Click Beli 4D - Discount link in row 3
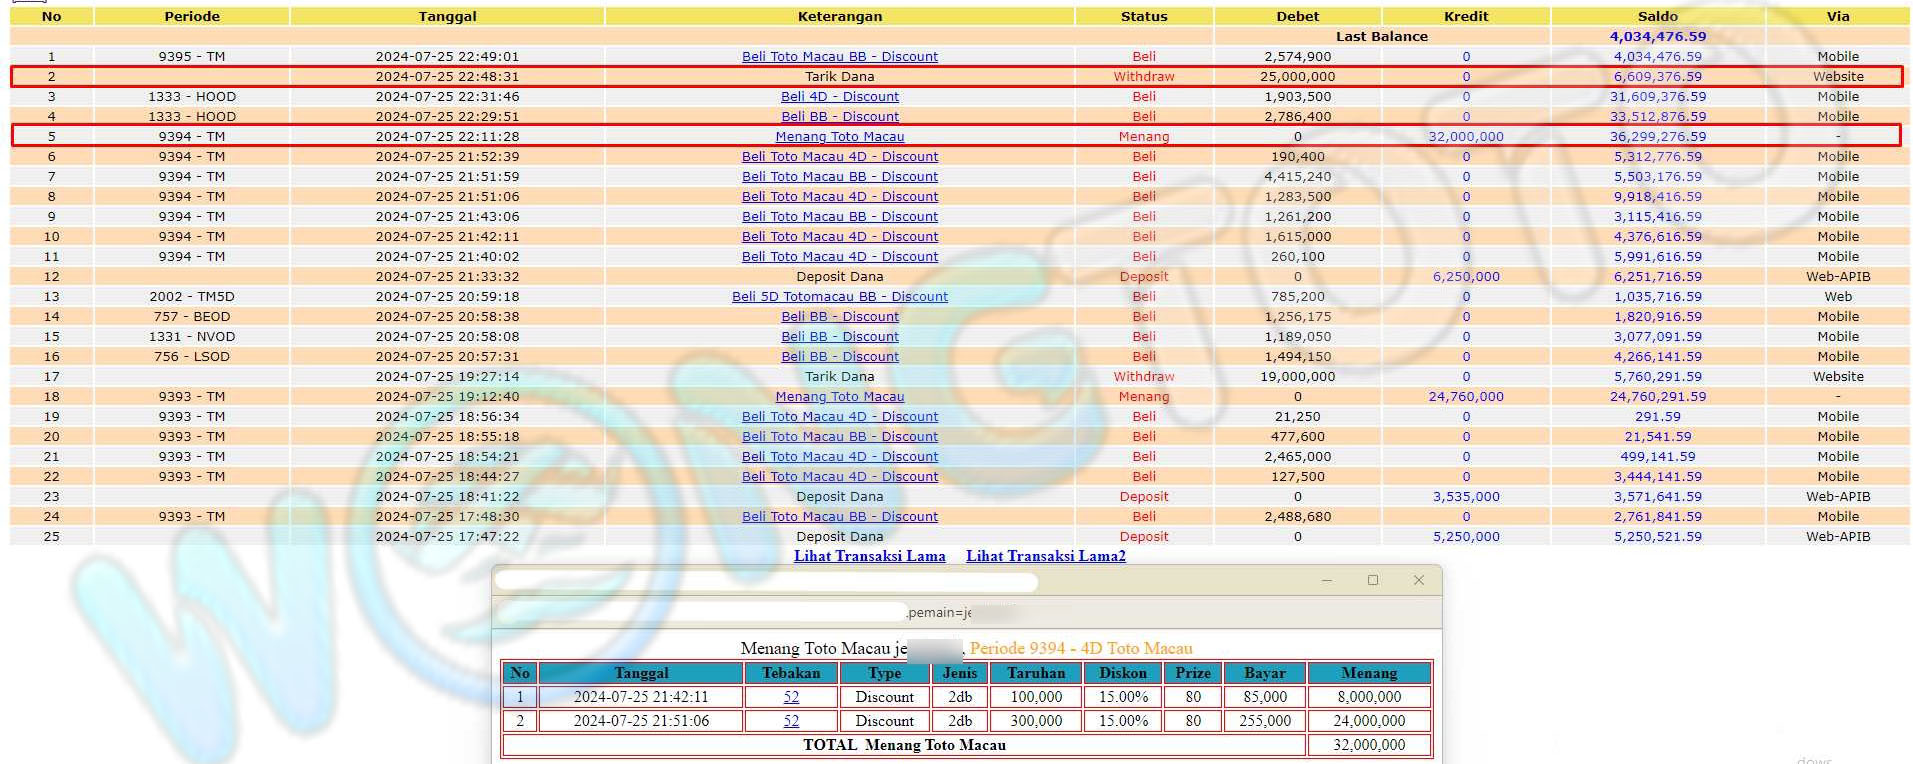Viewport: 1913px width, 764px height. coord(839,97)
